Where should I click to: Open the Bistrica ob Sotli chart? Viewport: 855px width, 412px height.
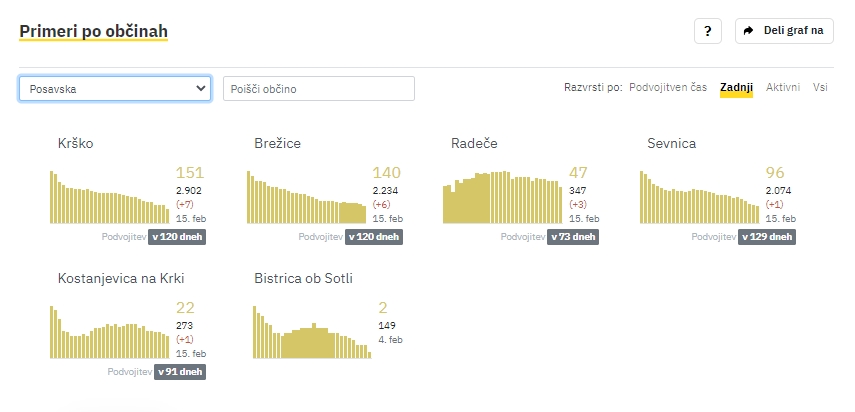tap(312, 332)
